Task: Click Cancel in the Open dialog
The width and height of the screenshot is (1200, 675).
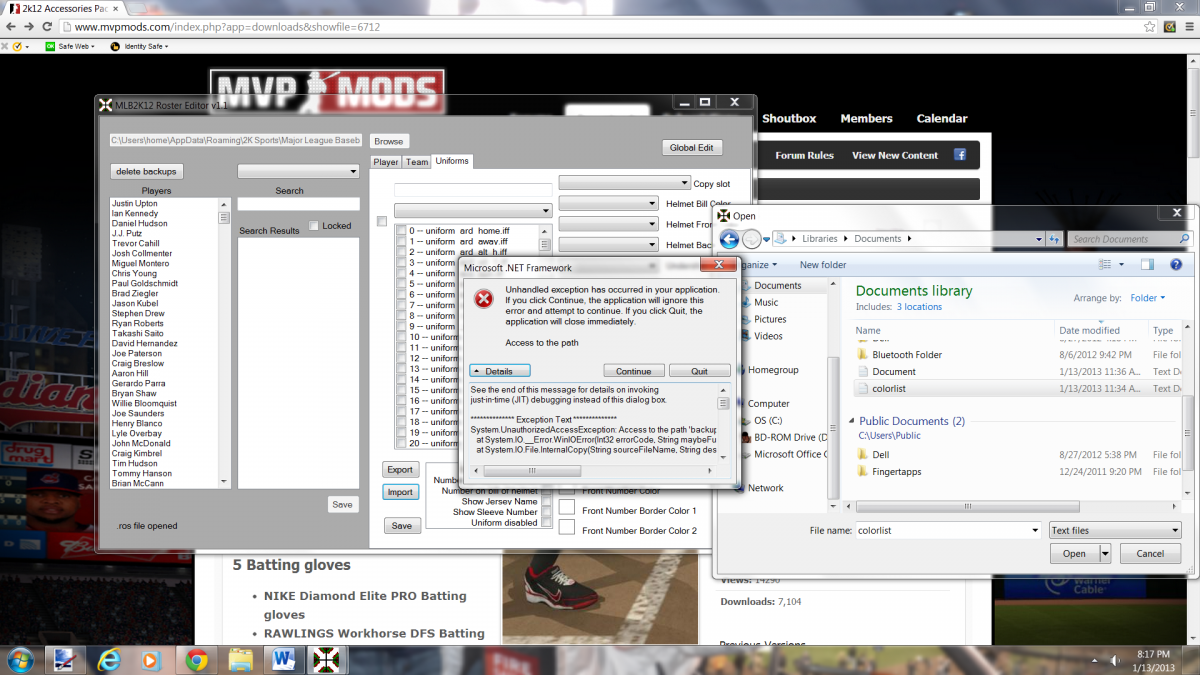Action: pos(1149,553)
